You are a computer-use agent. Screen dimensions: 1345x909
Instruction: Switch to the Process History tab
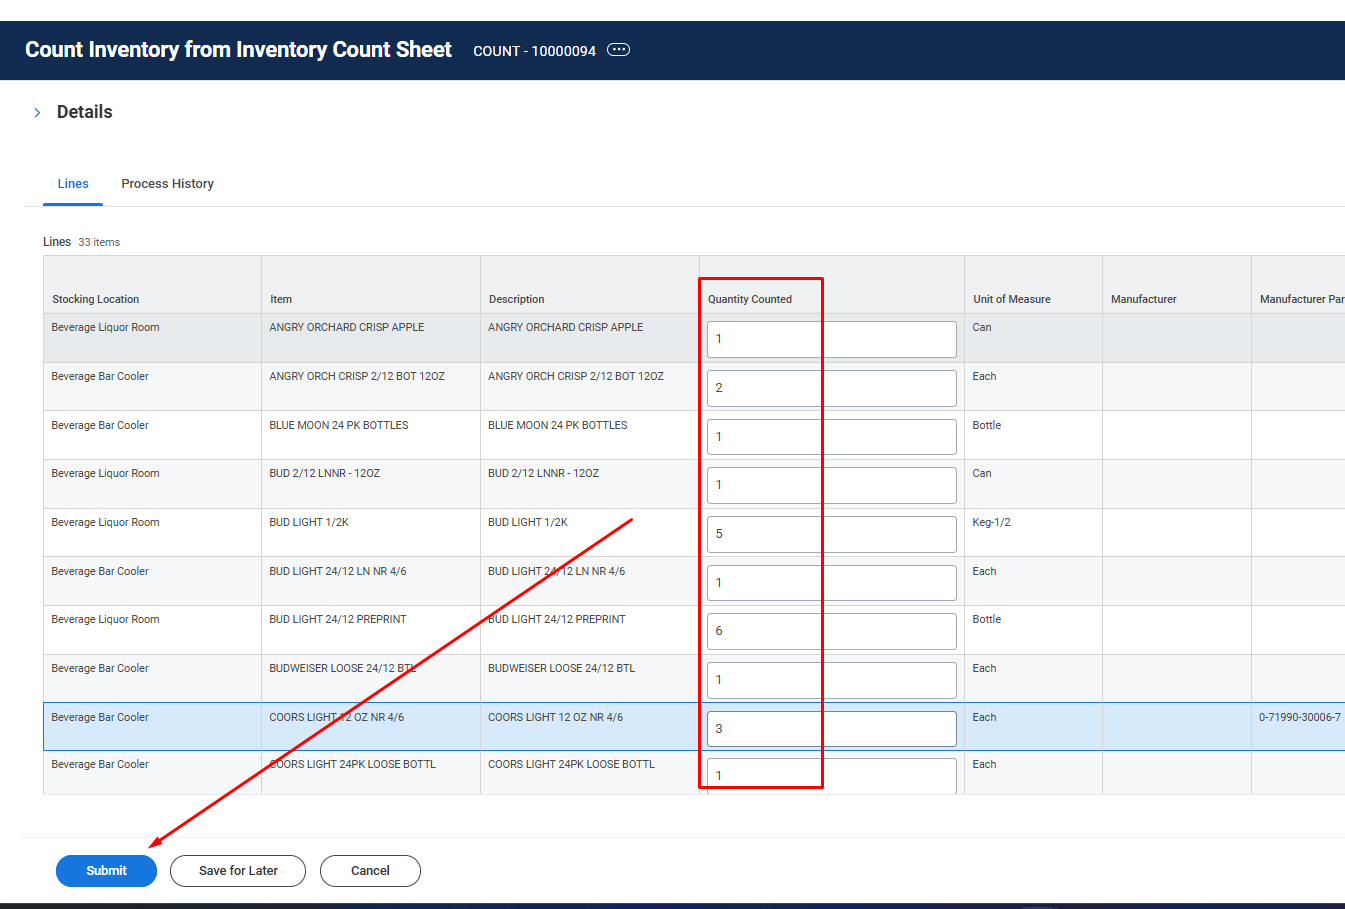167,184
